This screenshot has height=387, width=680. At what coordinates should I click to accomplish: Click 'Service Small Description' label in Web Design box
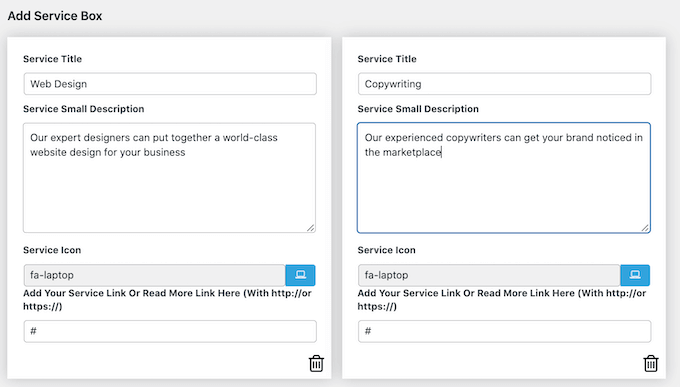coord(84,109)
